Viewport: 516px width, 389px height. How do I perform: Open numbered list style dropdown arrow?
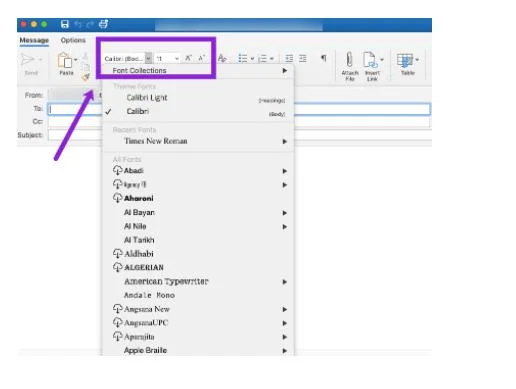(x=272, y=59)
